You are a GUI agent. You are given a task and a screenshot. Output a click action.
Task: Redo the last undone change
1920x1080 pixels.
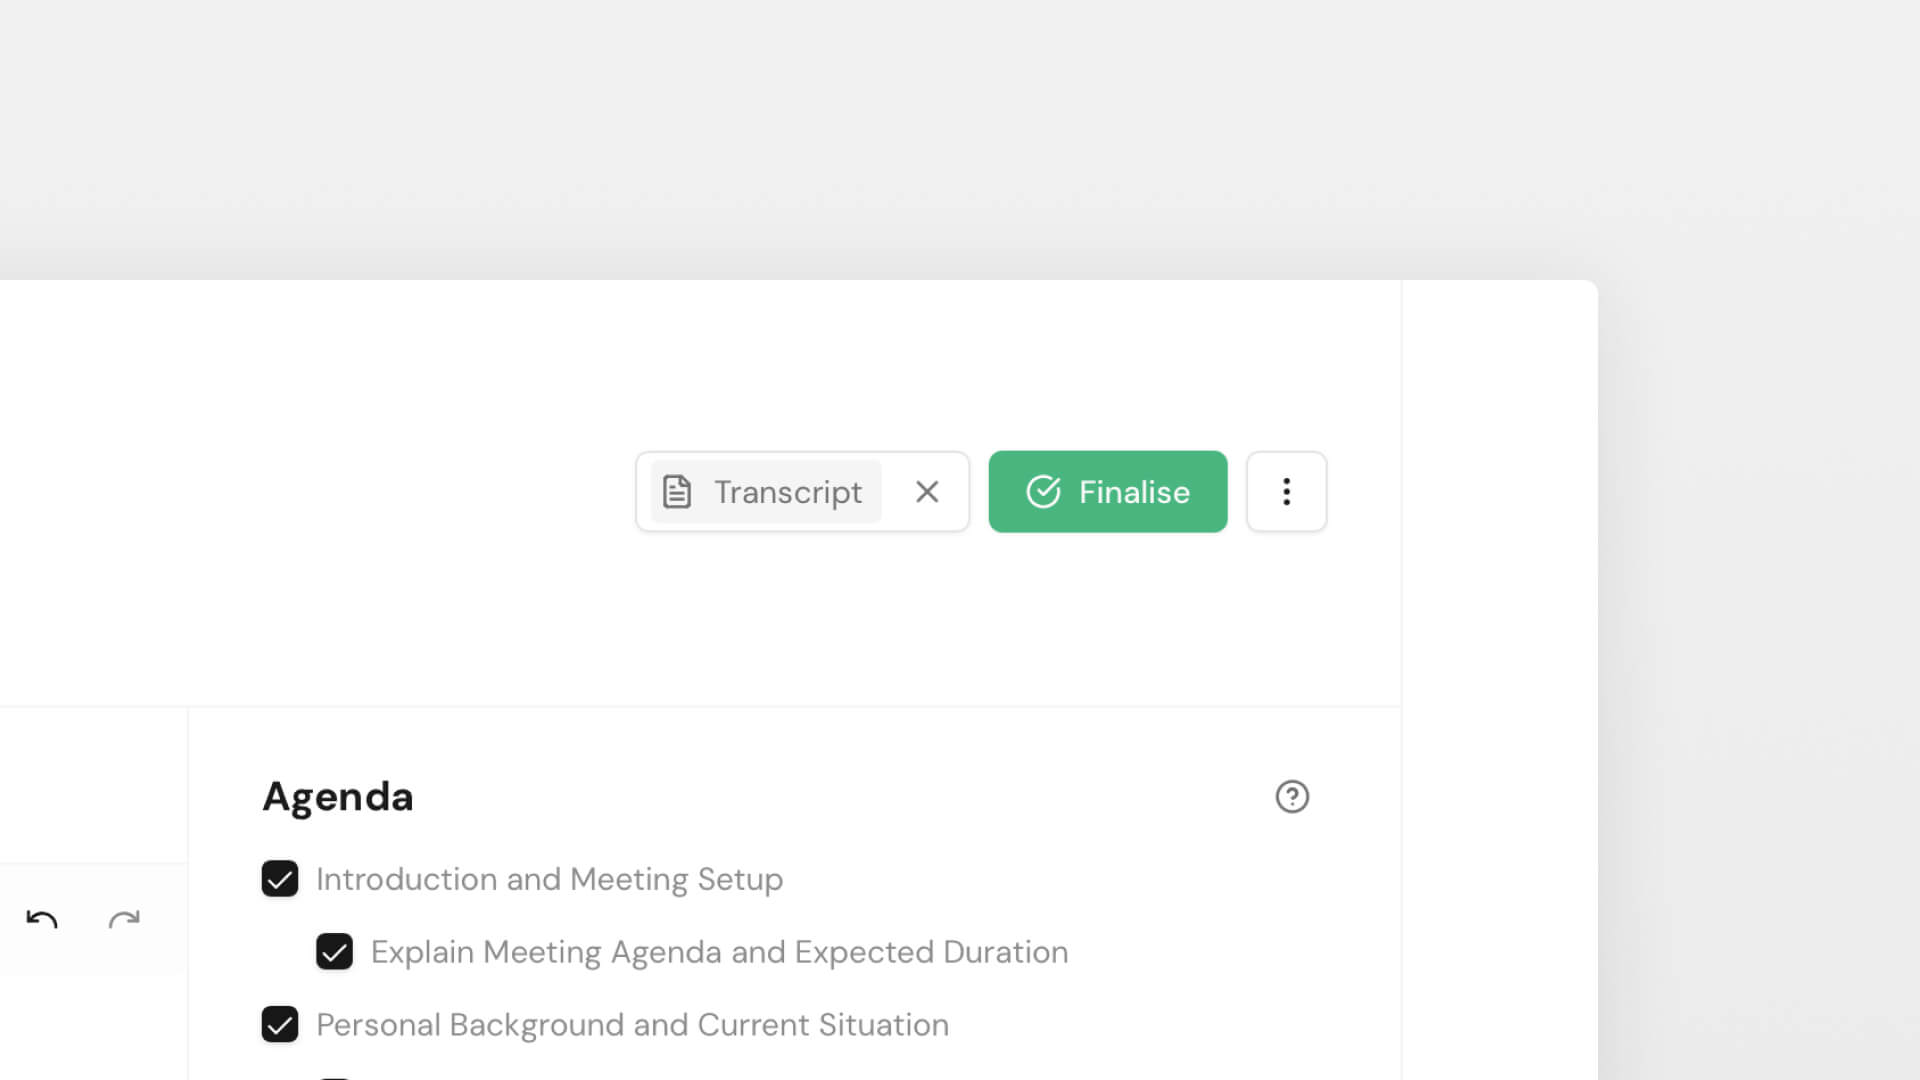pos(124,919)
